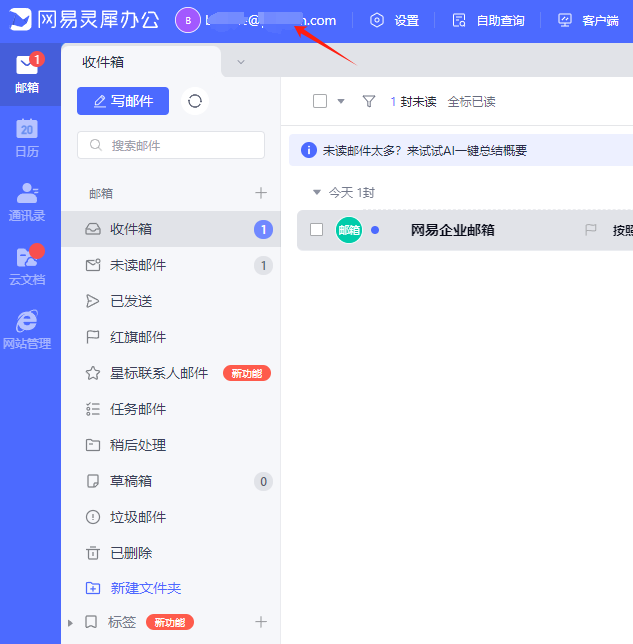This screenshot has height=644, width=633.
Task: Expand the 标签 tags section
Action: coord(71,622)
